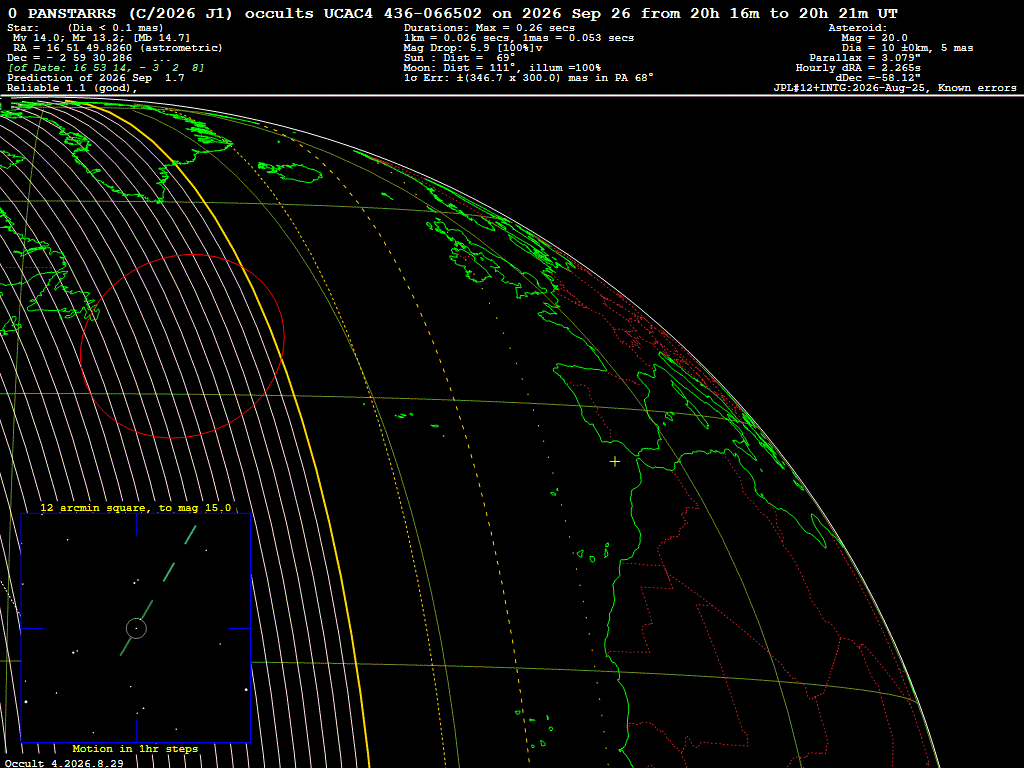Select the red circle on the occultation path
Viewport: 1024px width, 768px height.
(x=182, y=346)
